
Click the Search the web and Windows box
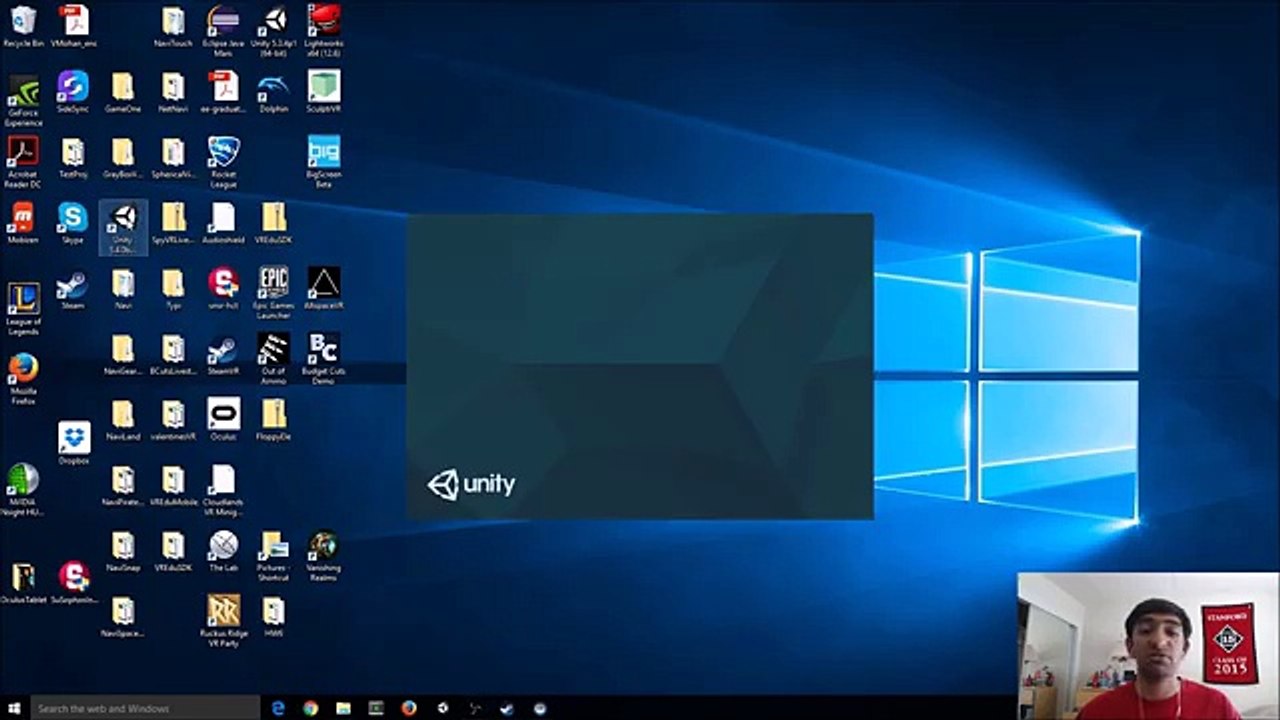click(x=145, y=708)
